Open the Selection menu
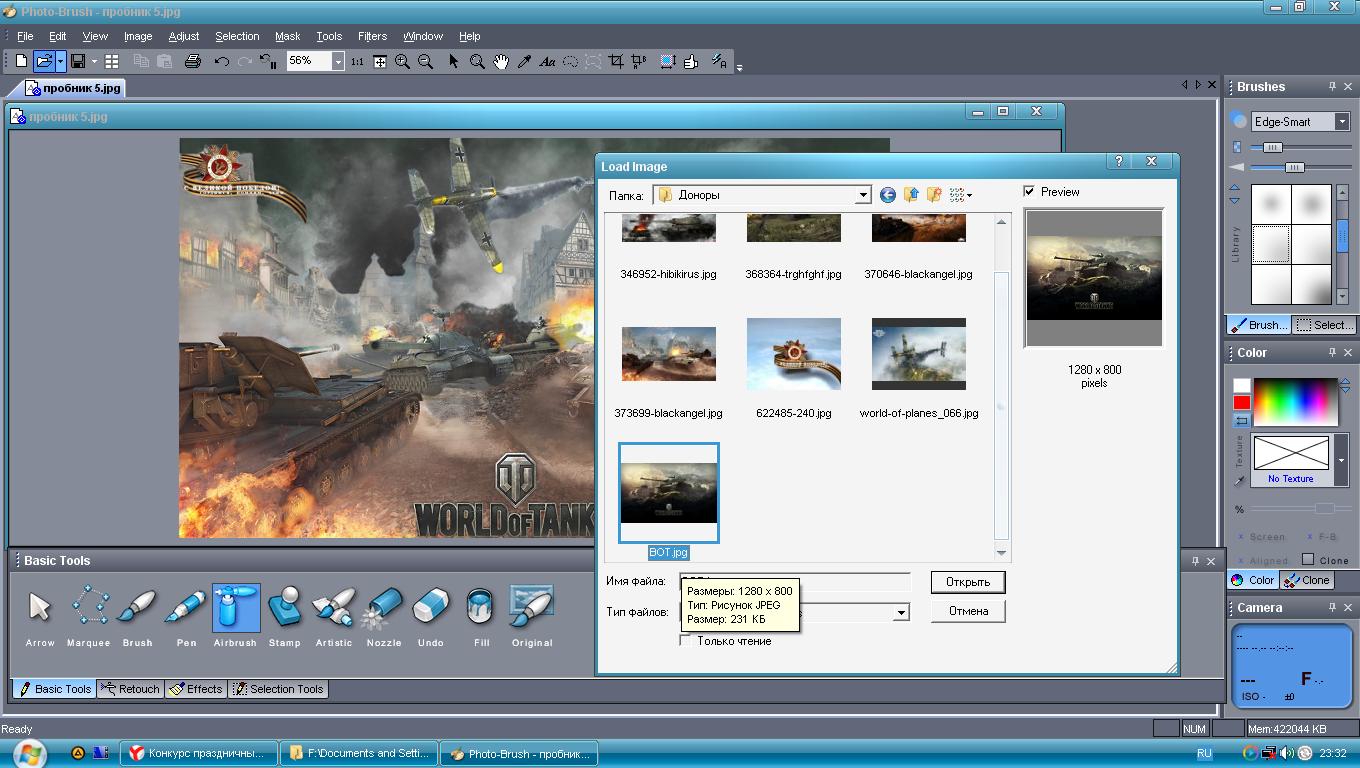This screenshot has width=1360, height=768. [x=237, y=36]
